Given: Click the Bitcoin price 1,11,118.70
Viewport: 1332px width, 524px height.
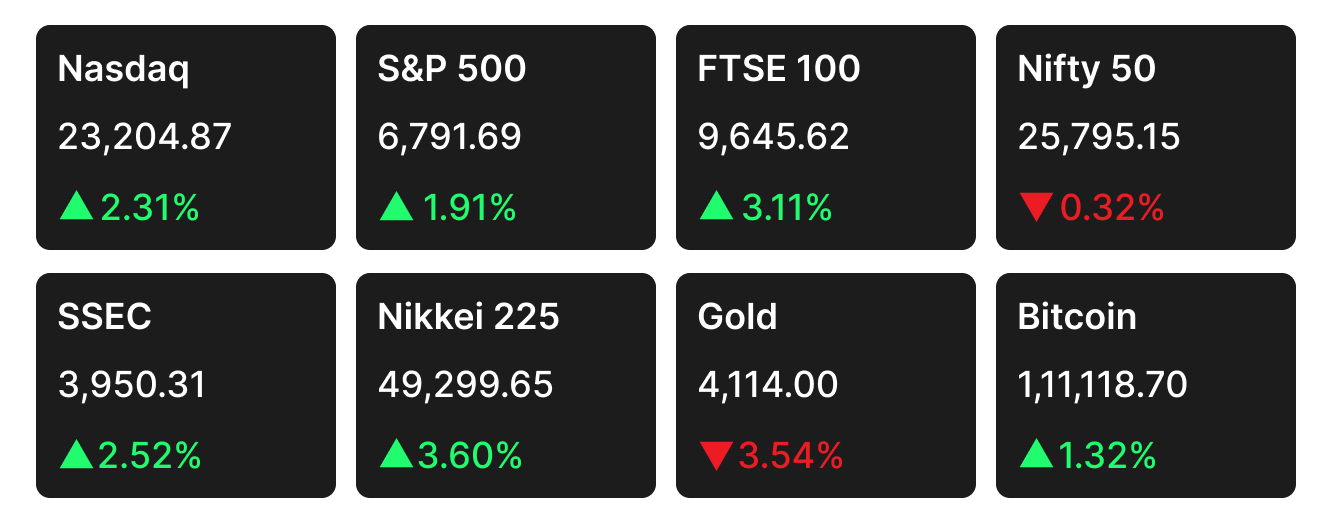Looking at the screenshot, I should point(1103,384).
